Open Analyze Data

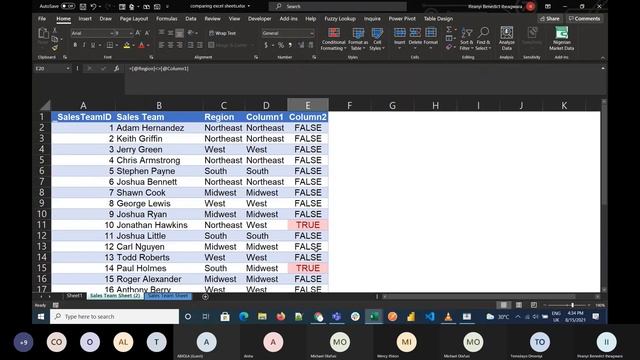pos(507,39)
